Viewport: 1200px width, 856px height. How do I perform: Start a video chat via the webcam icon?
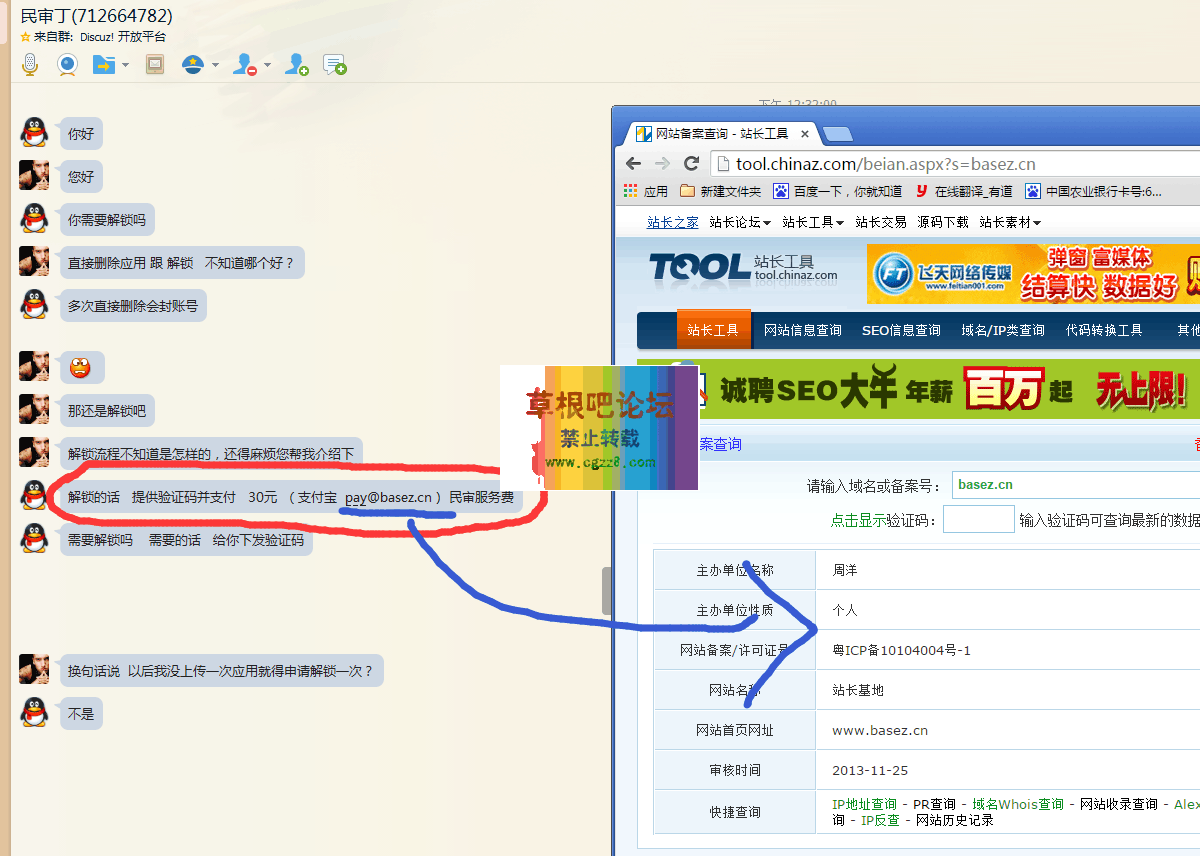[66, 64]
